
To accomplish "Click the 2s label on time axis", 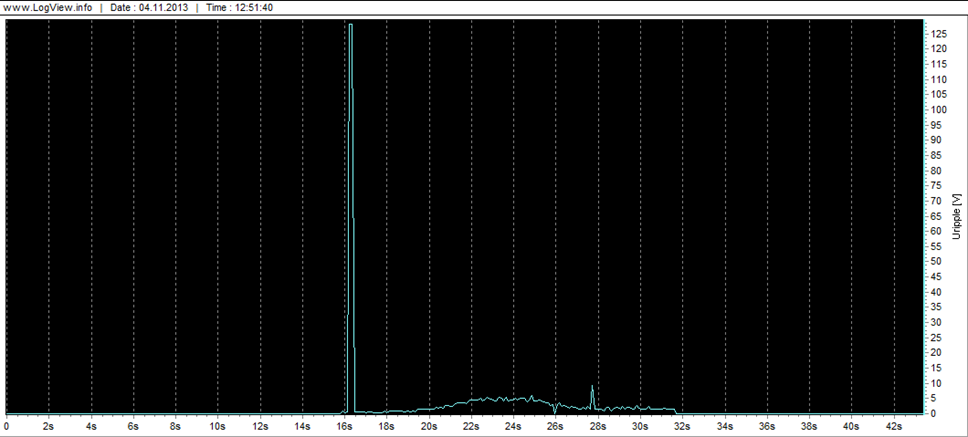I will tap(49, 426).
